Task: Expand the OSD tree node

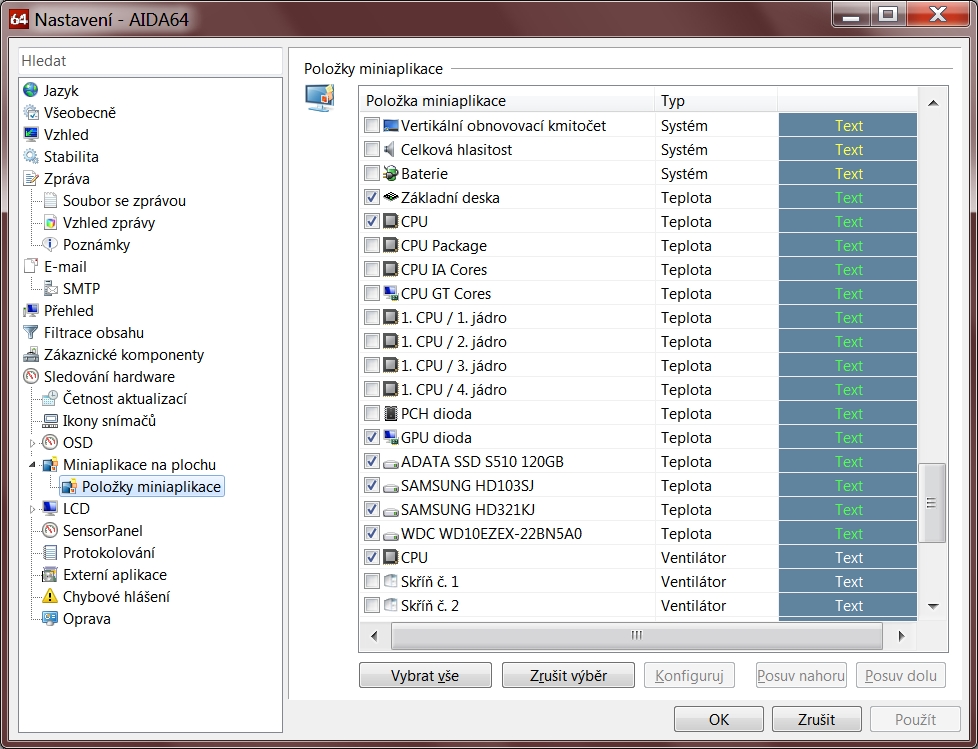Action: click(32, 443)
